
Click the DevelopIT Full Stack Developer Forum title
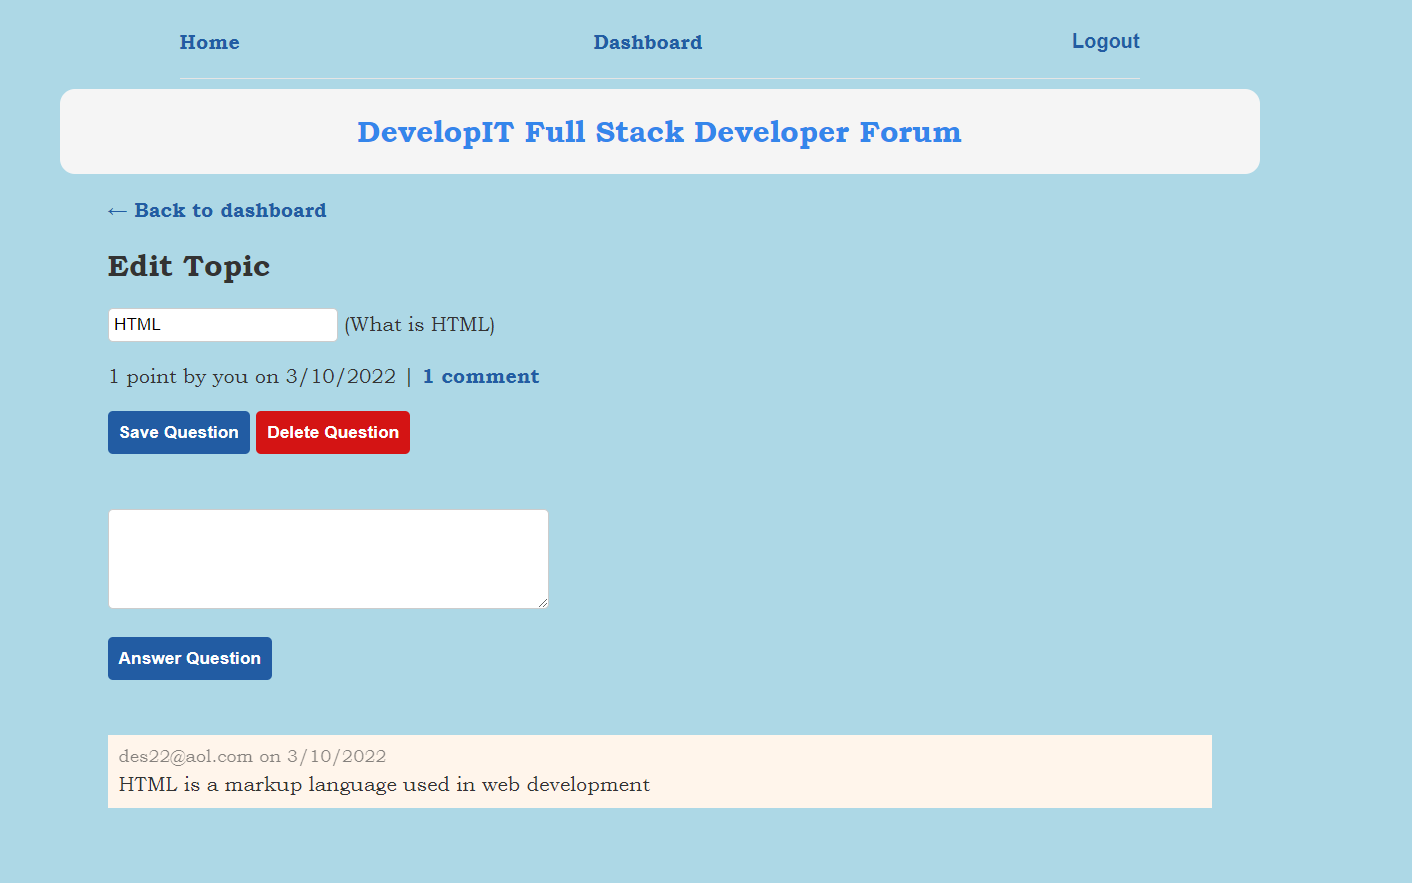click(x=659, y=131)
